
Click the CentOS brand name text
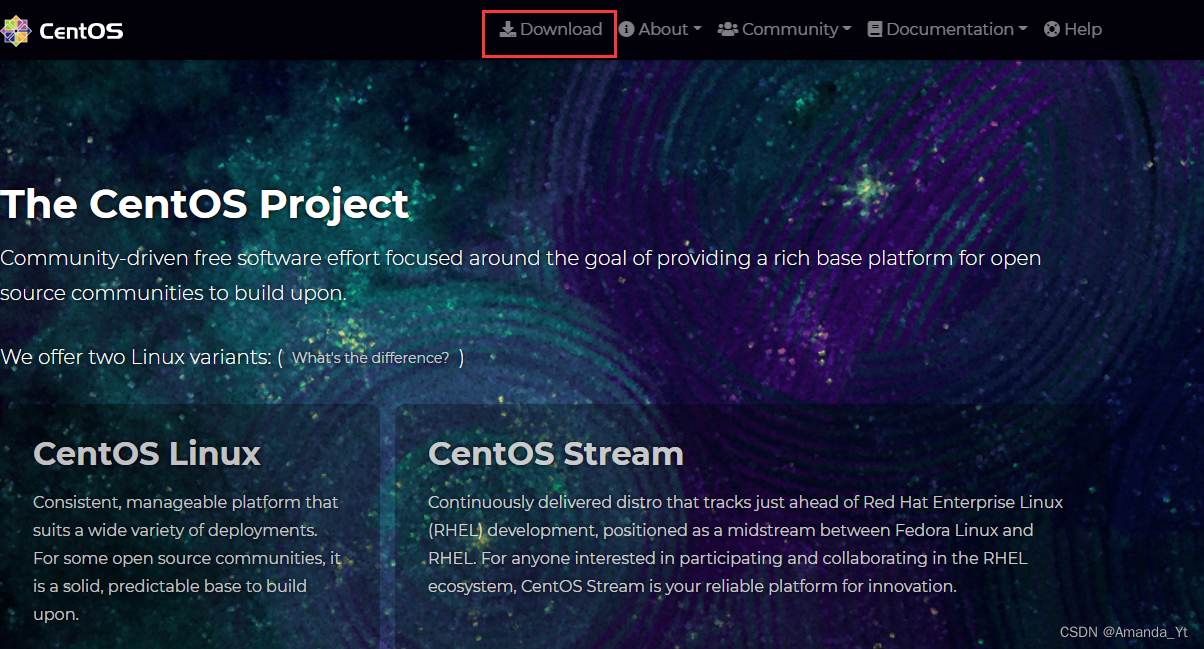point(81,31)
